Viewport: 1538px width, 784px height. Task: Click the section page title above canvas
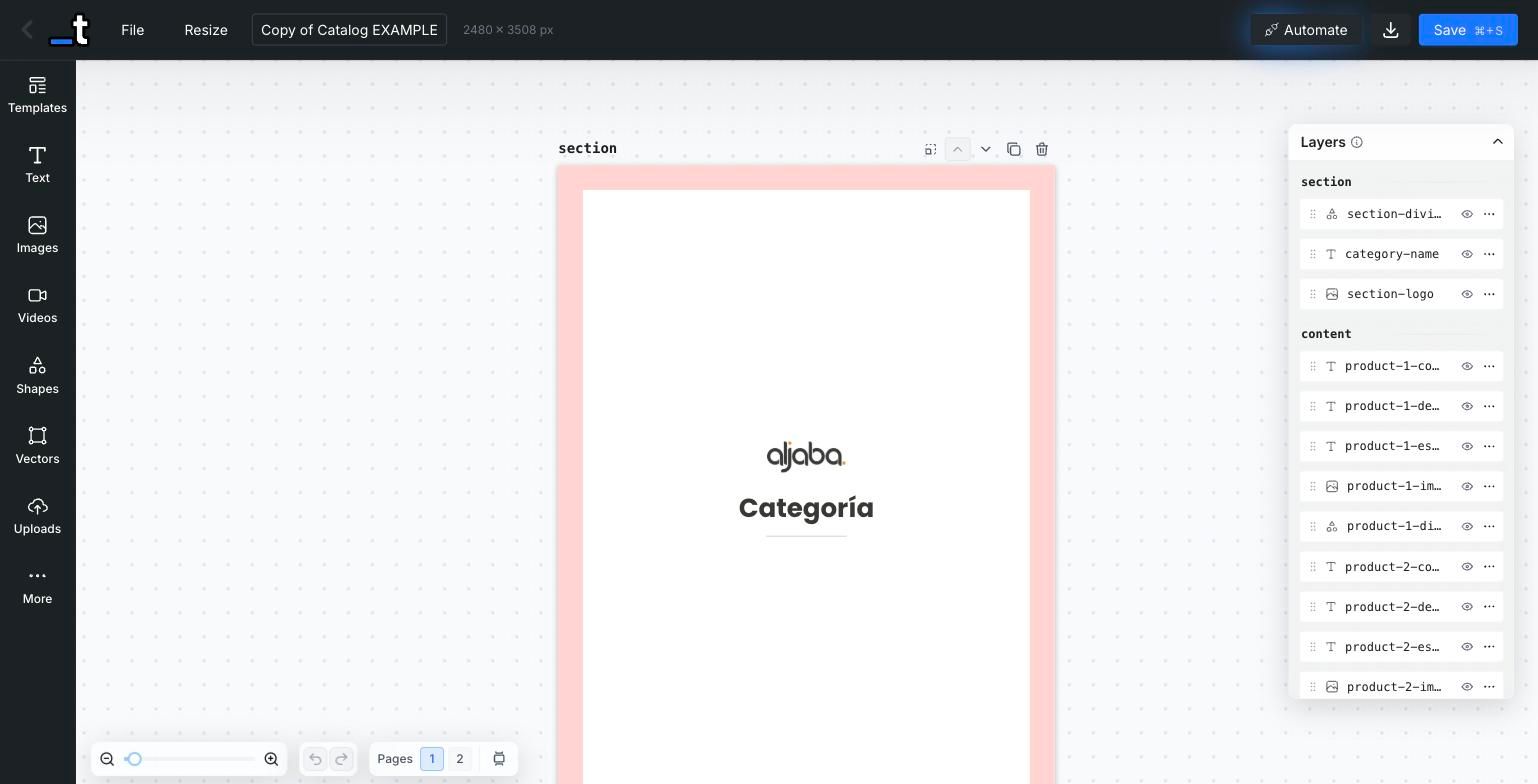tap(587, 148)
